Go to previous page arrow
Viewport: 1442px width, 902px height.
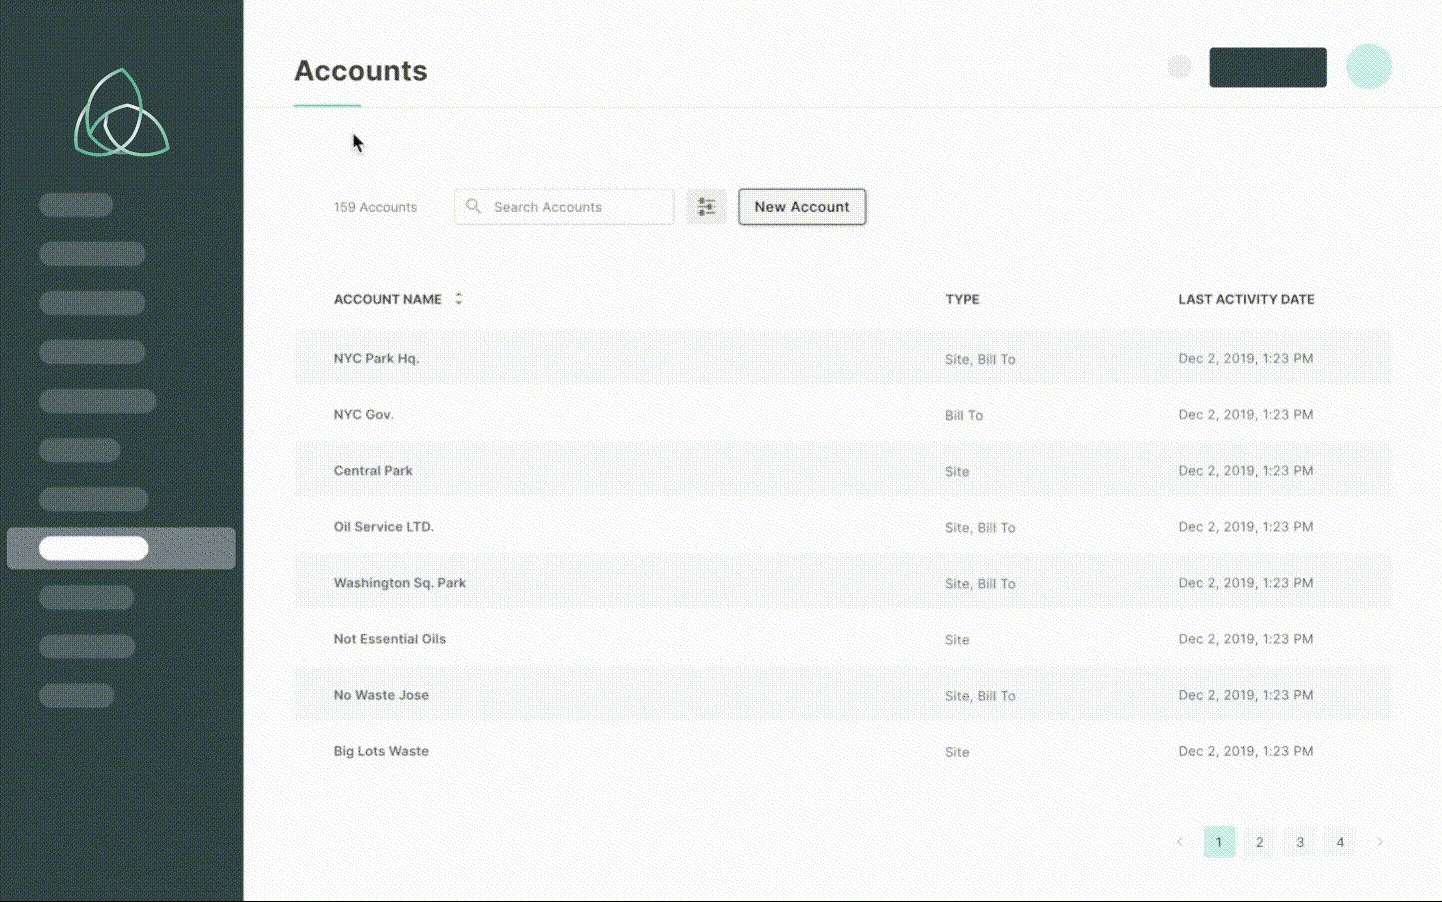pyautogui.click(x=1179, y=842)
